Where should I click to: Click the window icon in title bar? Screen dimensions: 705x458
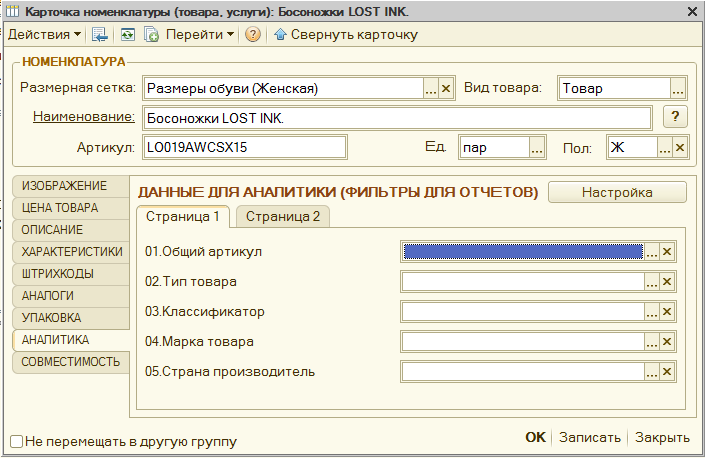coord(12,11)
